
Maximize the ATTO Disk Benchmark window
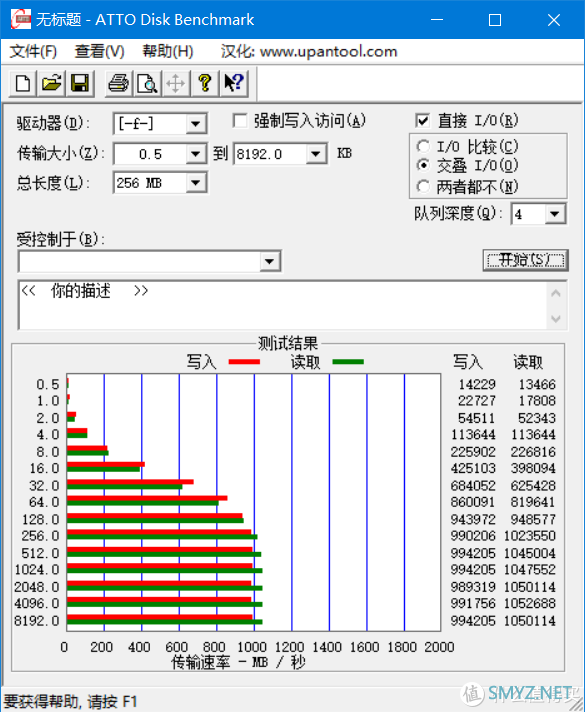(495, 20)
